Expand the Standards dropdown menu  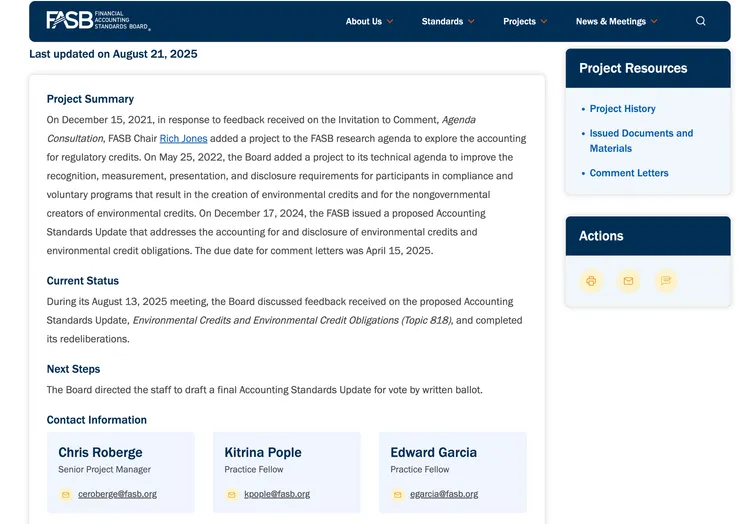pyautogui.click(x=447, y=21)
